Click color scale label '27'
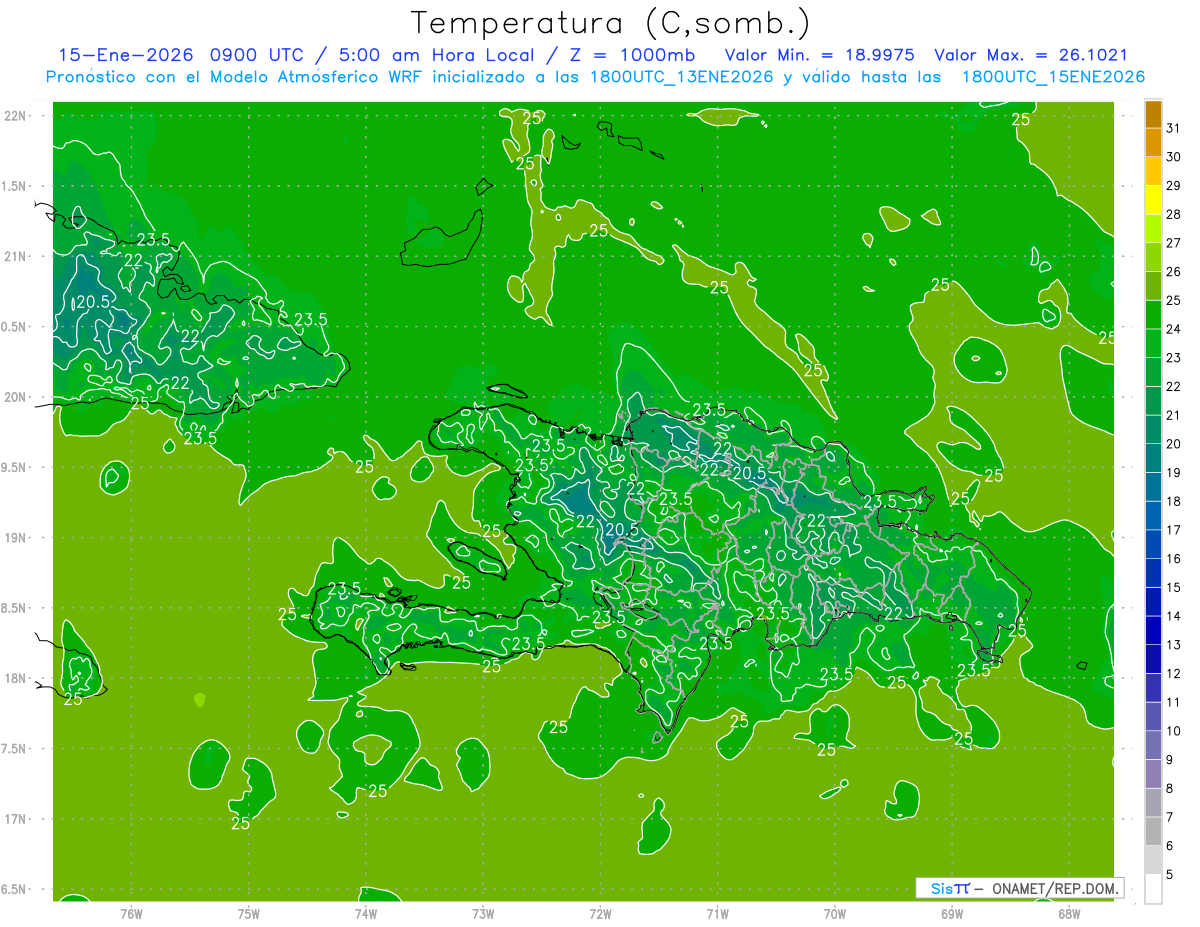Screen dimensions: 1200x927 coord(1173,243)
